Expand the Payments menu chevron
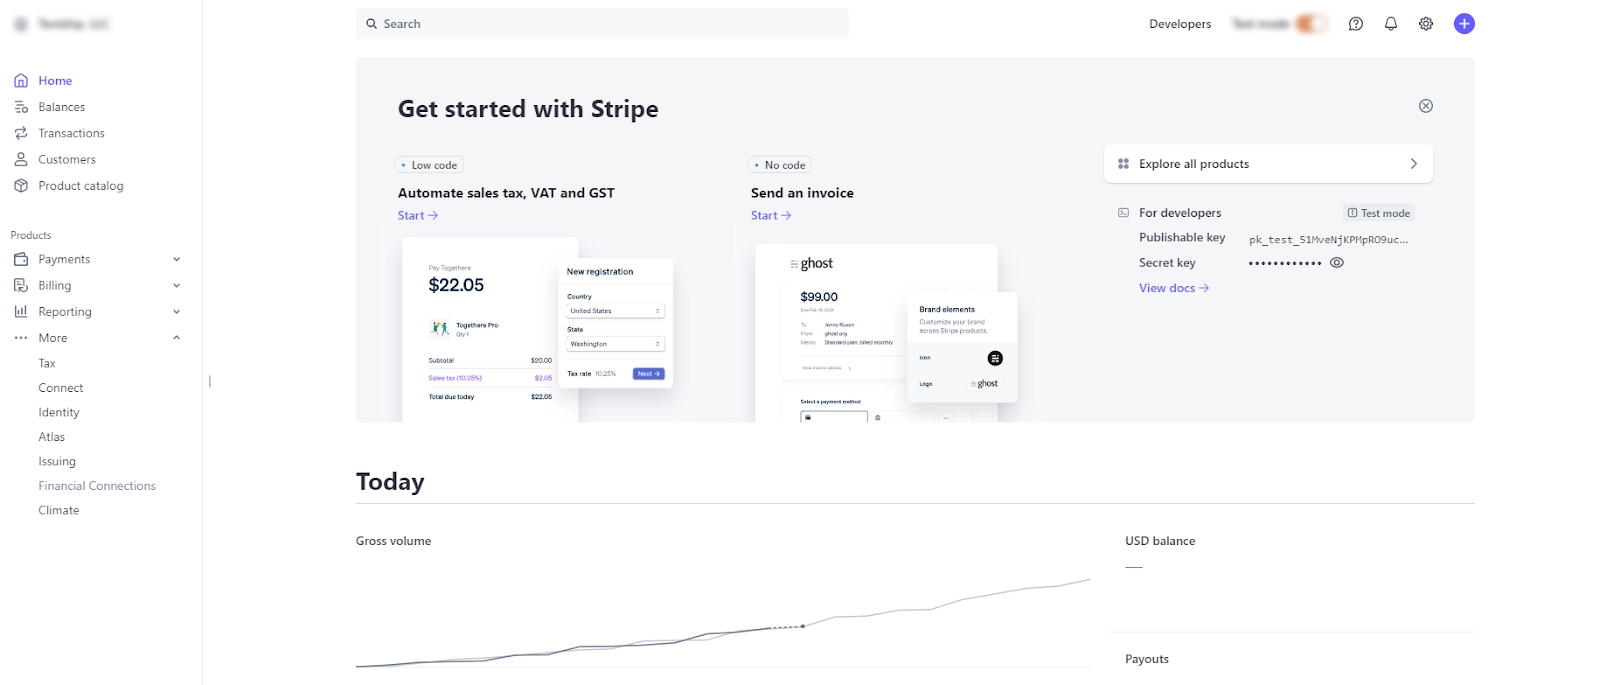The image size is (1600, 685). (x=177, y=259)
